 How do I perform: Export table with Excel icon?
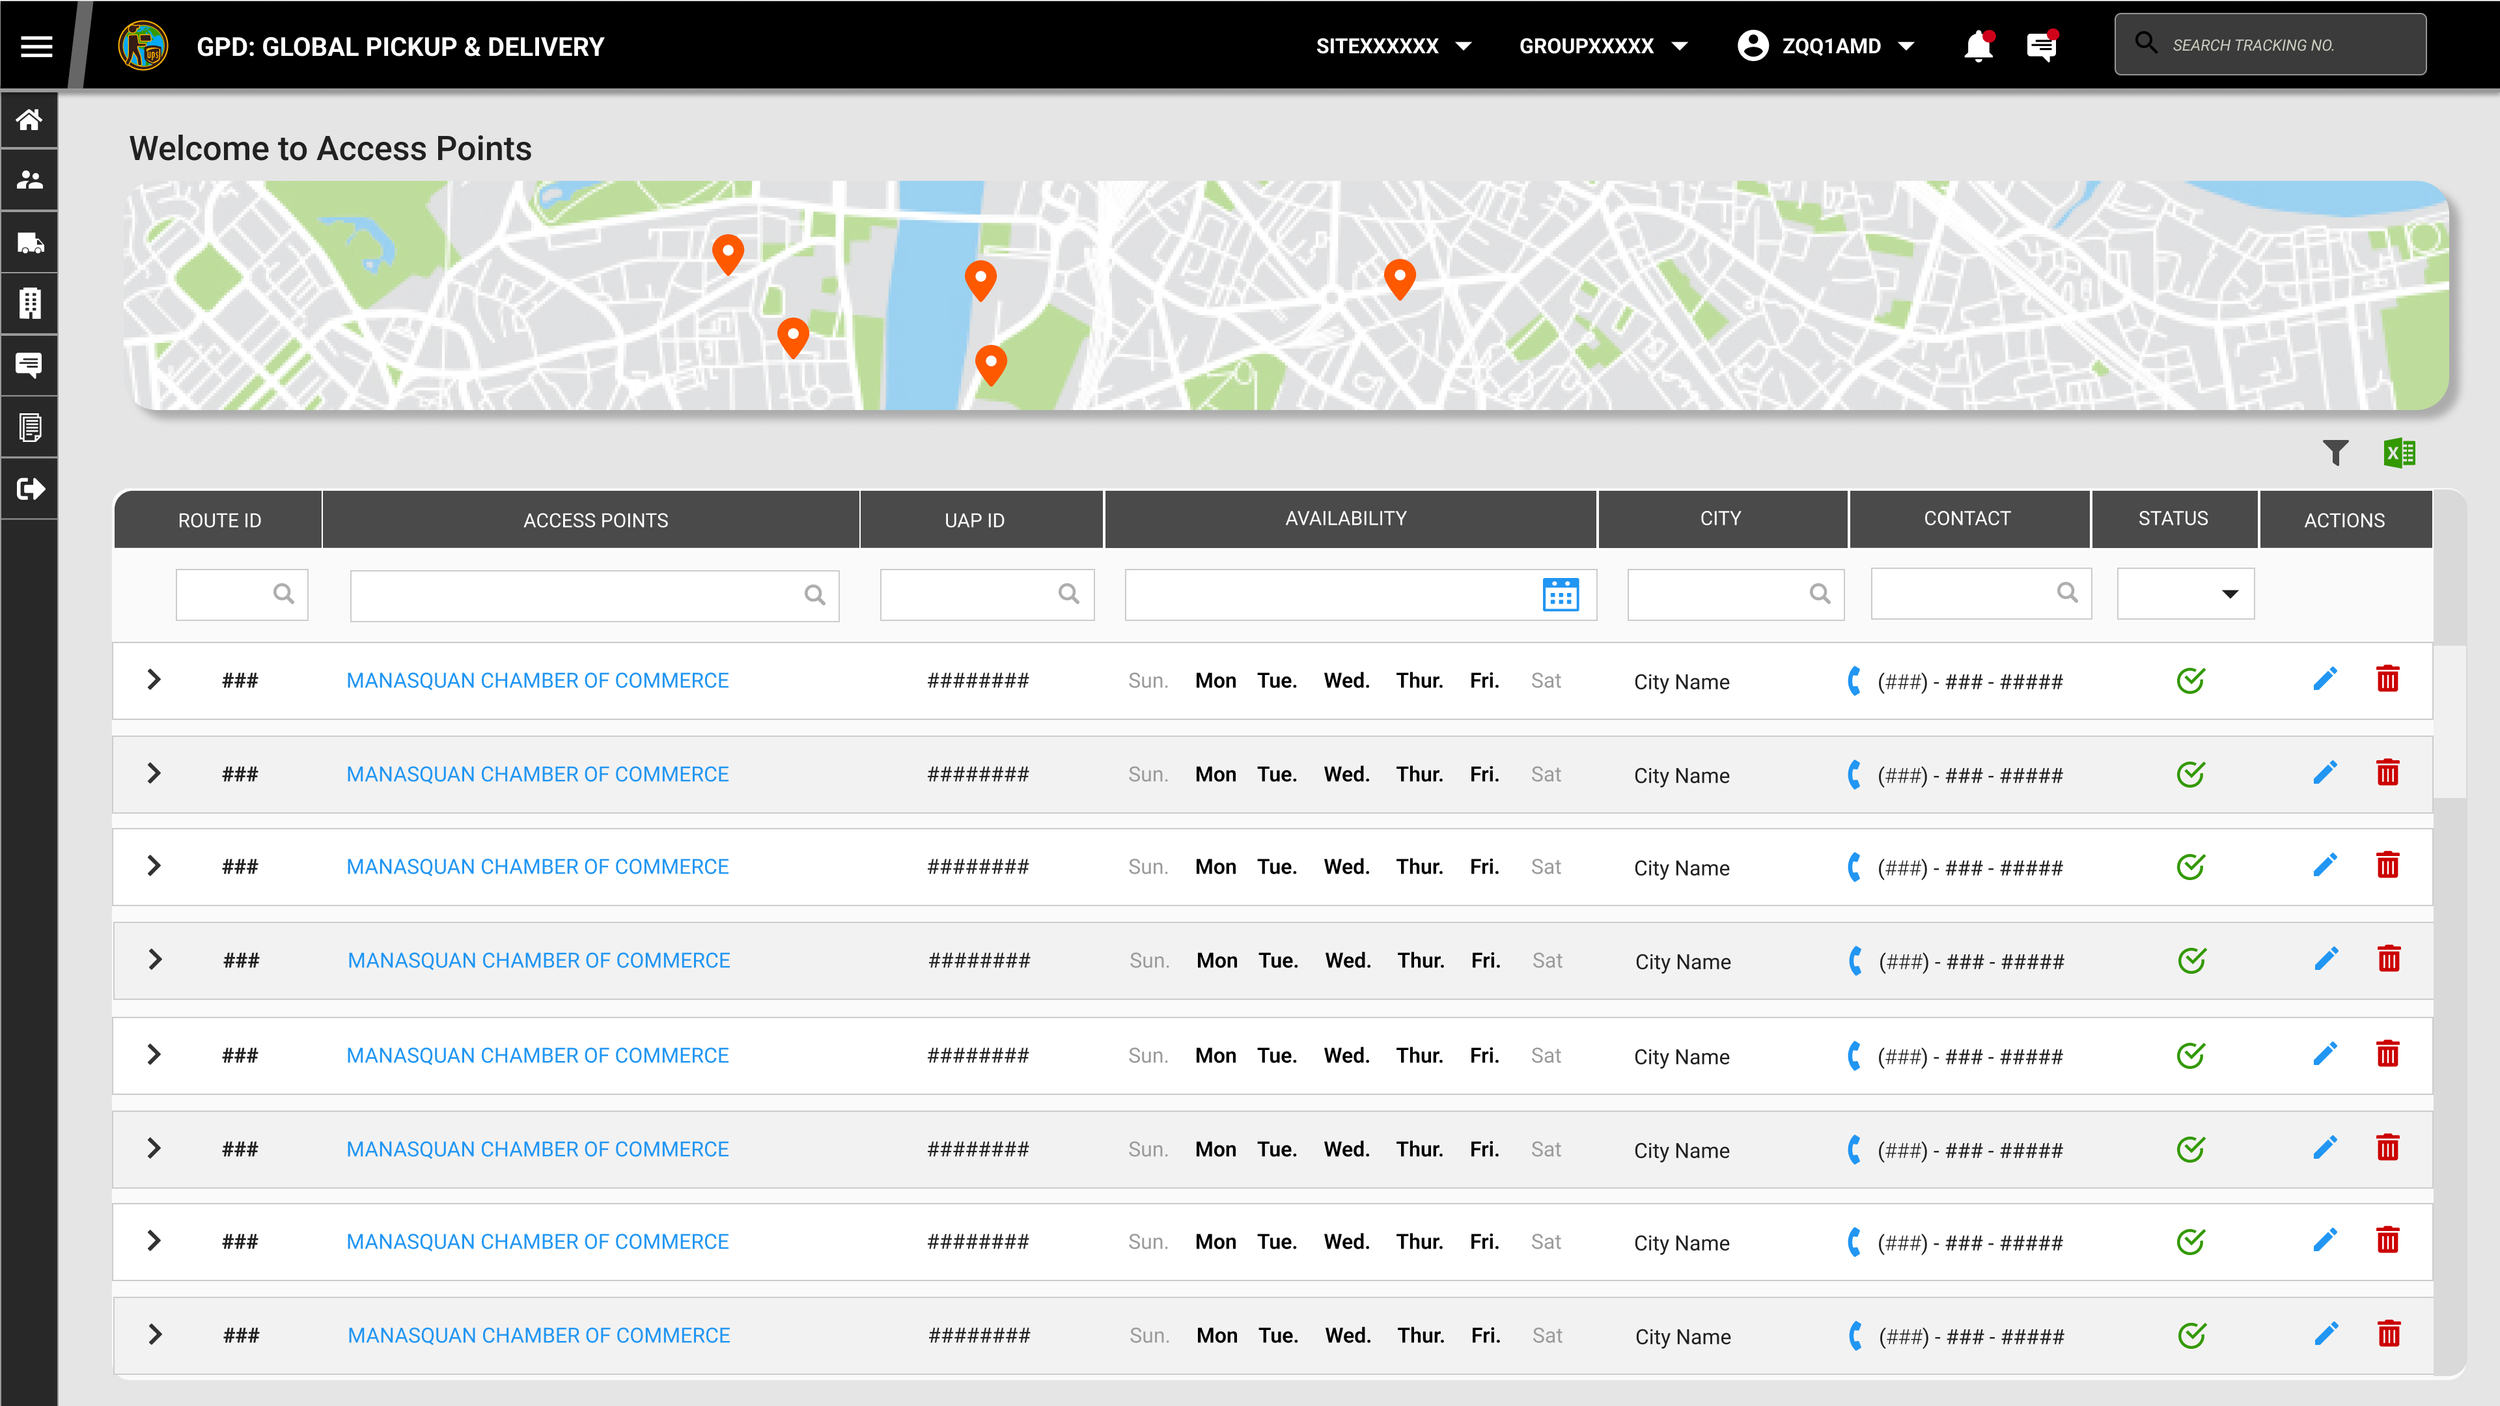tap(2399, 453)
